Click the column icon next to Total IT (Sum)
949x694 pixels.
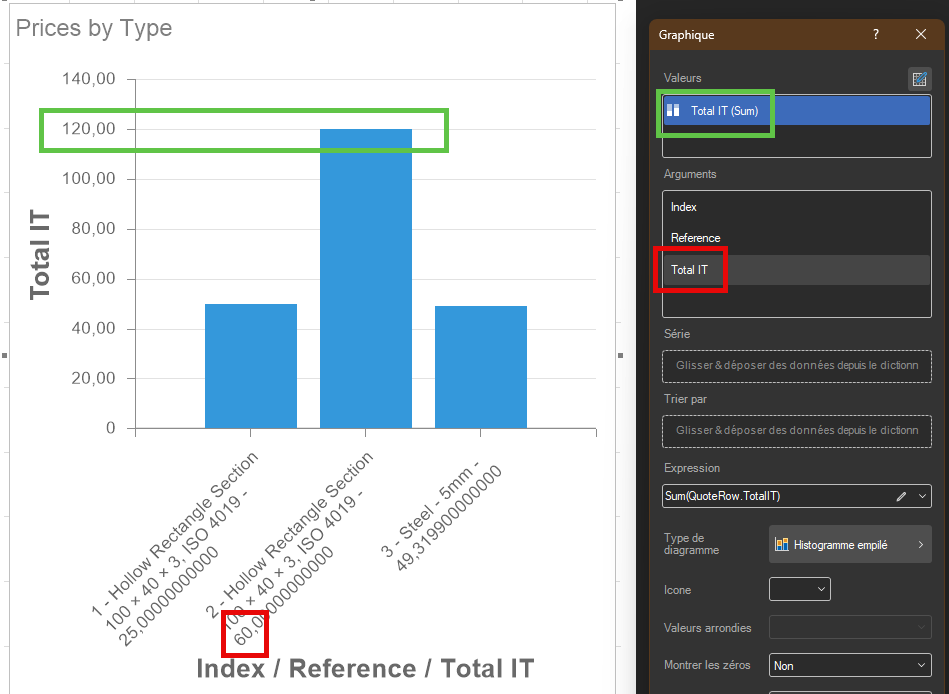pyautogui.click(x=674, y=111)
